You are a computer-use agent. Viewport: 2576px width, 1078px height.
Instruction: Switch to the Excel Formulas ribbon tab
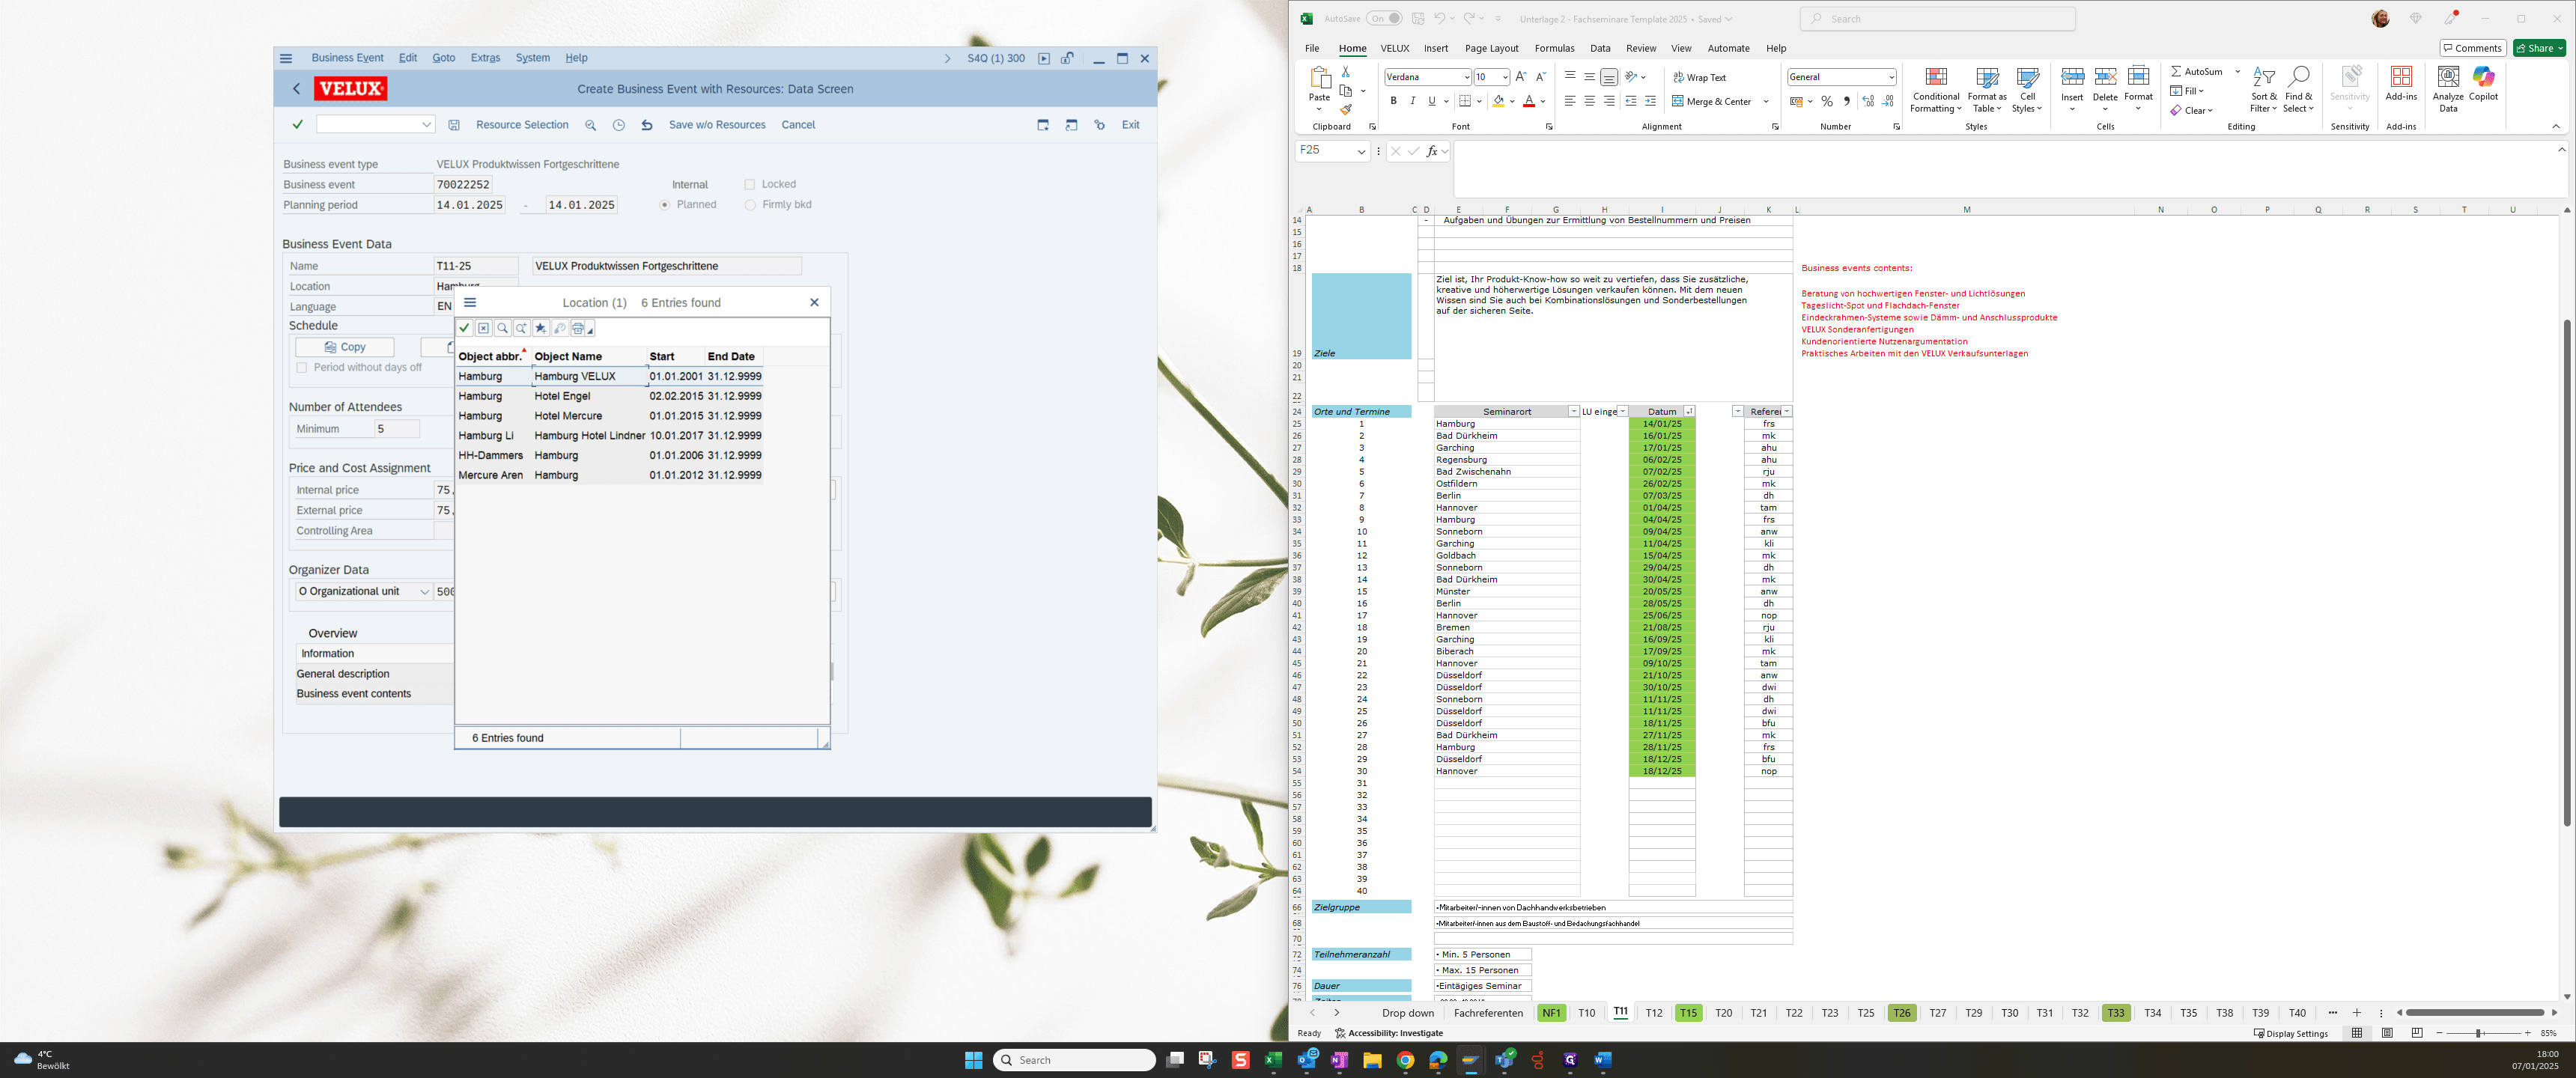tap(1554, 48)
